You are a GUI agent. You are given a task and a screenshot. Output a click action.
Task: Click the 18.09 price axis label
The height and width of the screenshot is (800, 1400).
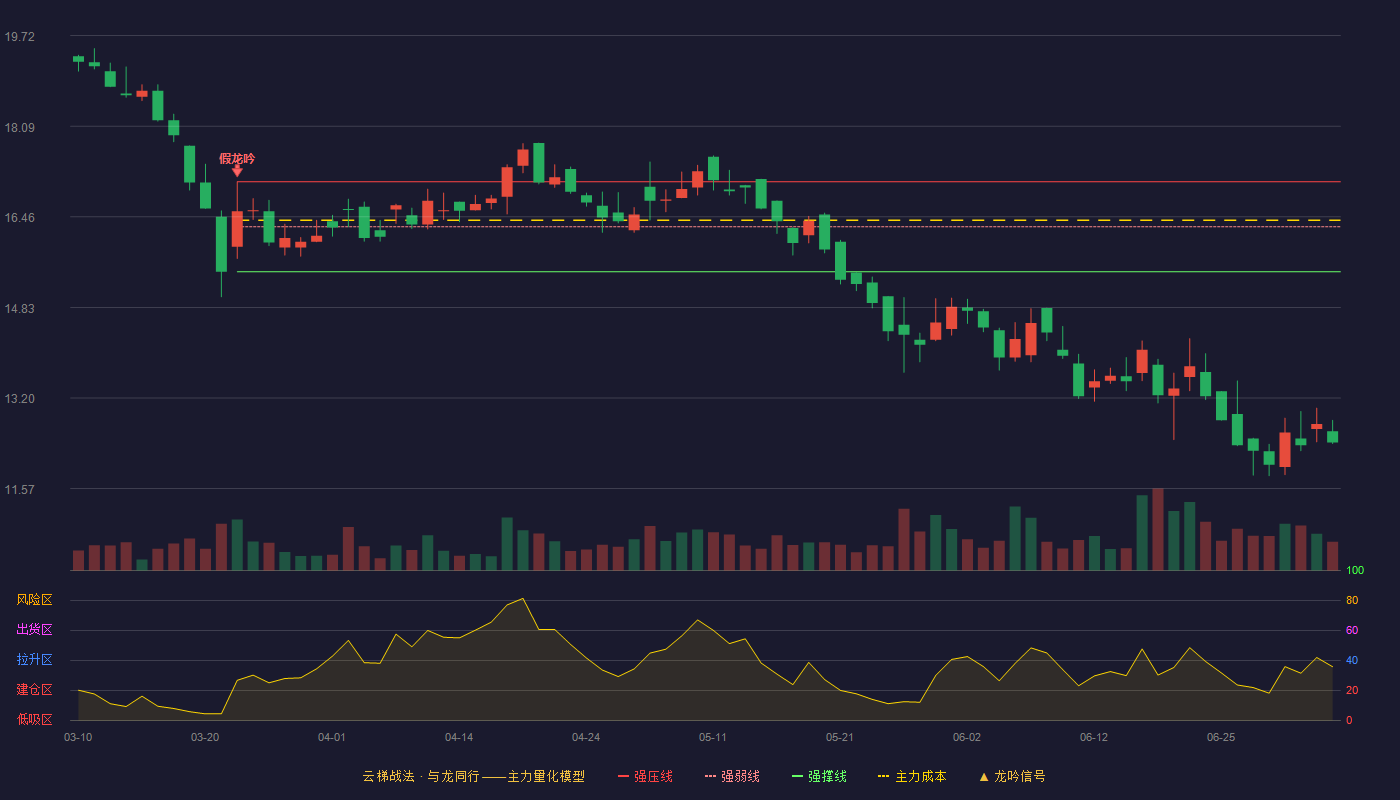pyautogui.click(x=19, y=127)
